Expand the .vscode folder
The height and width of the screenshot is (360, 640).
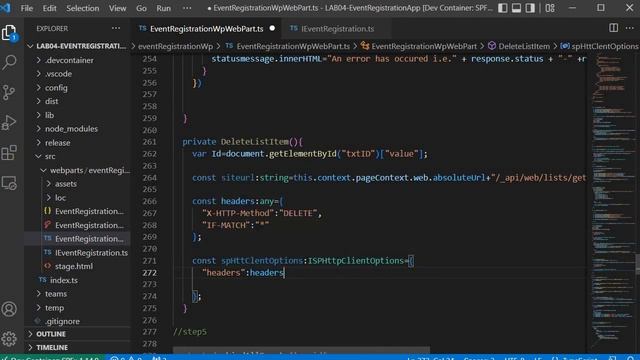(x=78, y=74)
